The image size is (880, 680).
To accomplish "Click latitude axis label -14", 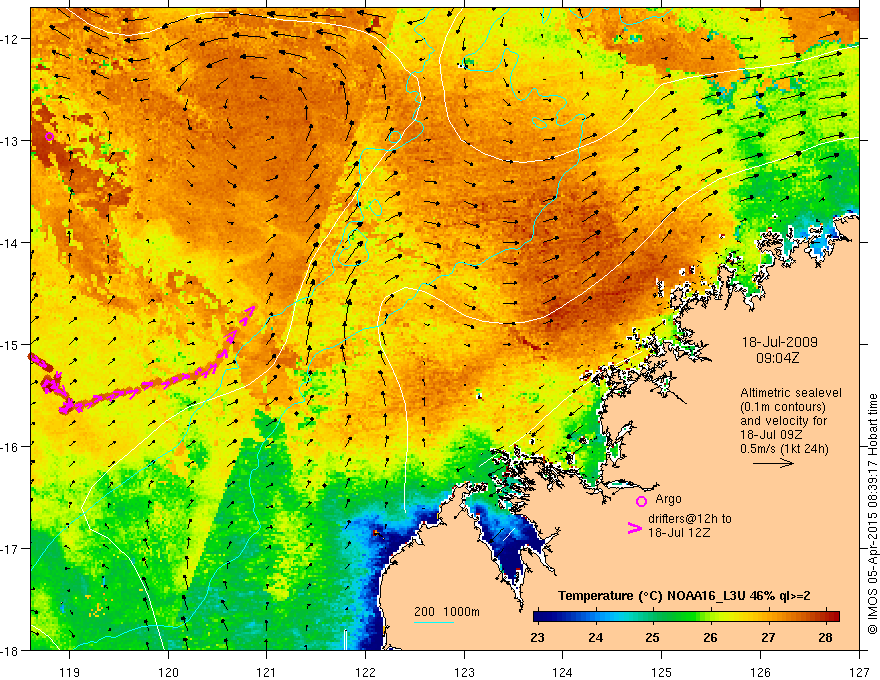I will [11, 243].
